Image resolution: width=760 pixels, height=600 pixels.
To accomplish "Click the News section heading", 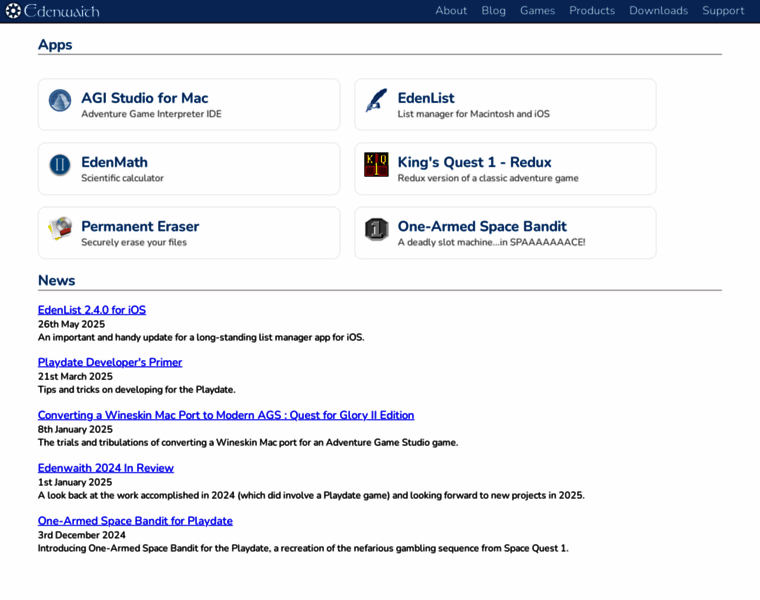I will tap(57, 280).
